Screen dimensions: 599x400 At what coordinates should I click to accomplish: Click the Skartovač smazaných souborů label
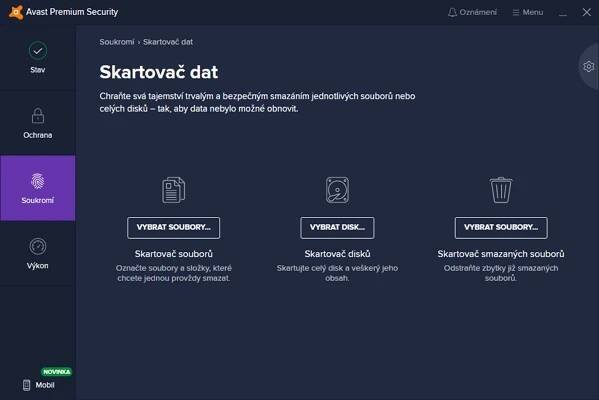coord(501,254)
